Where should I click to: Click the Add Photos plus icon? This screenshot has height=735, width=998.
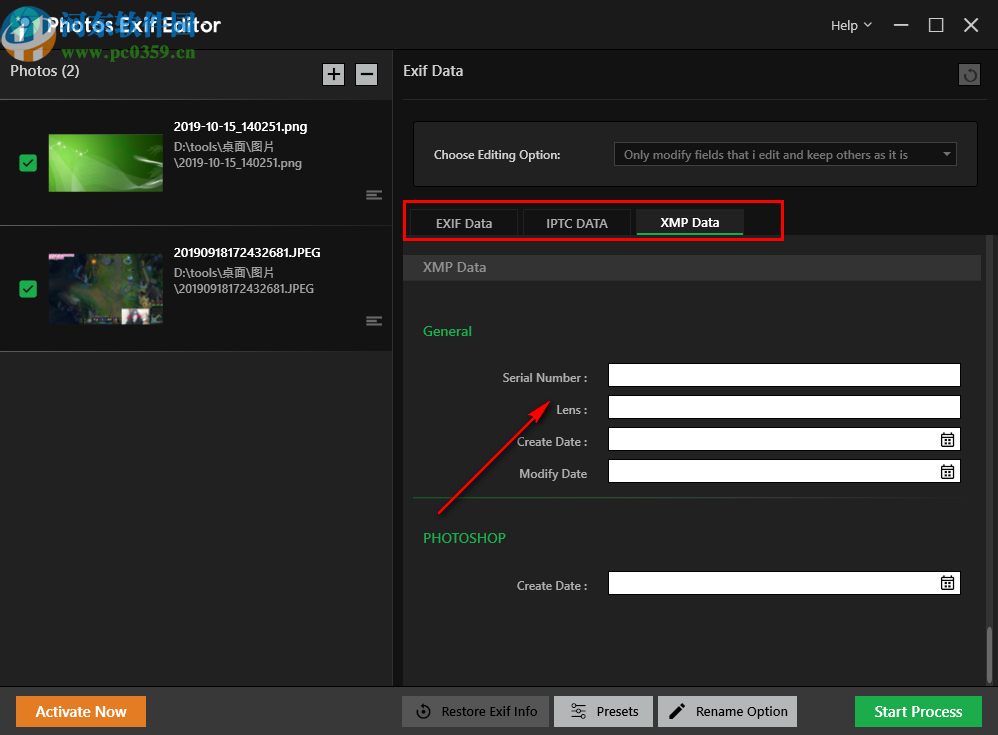tap(333, 74)
